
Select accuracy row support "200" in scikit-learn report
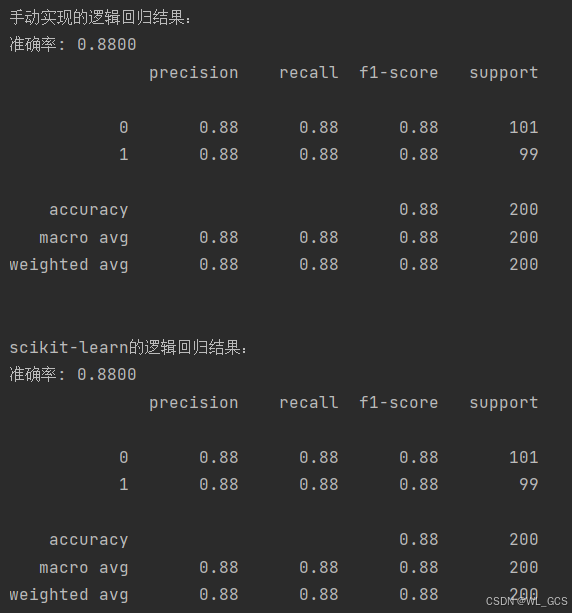[524, 540]
